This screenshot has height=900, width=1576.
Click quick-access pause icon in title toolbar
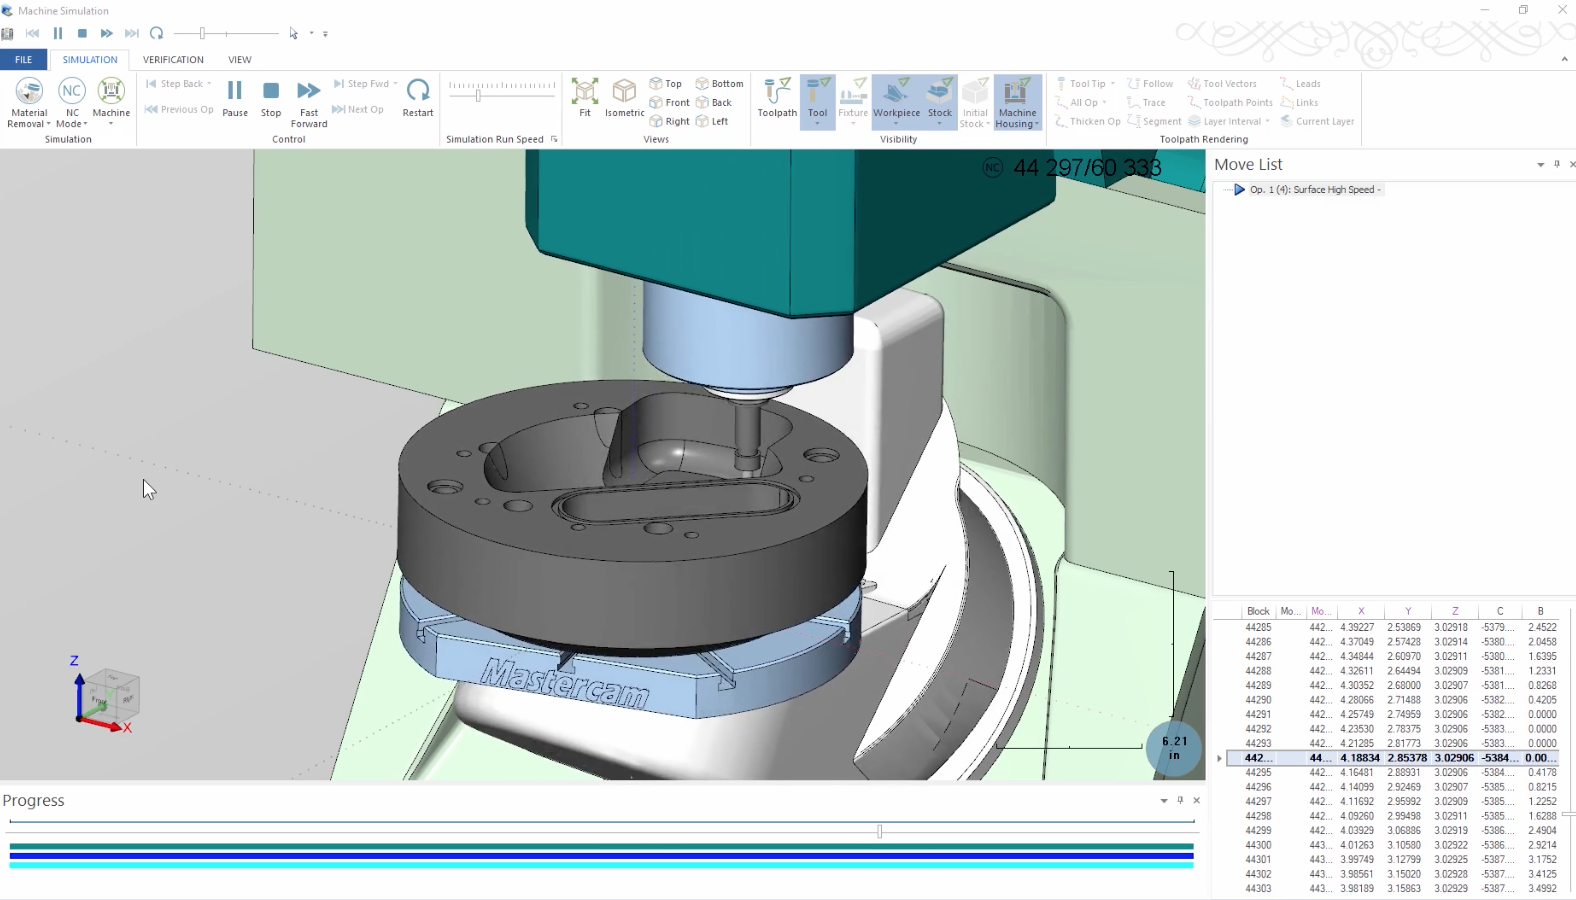coord(58,33)
